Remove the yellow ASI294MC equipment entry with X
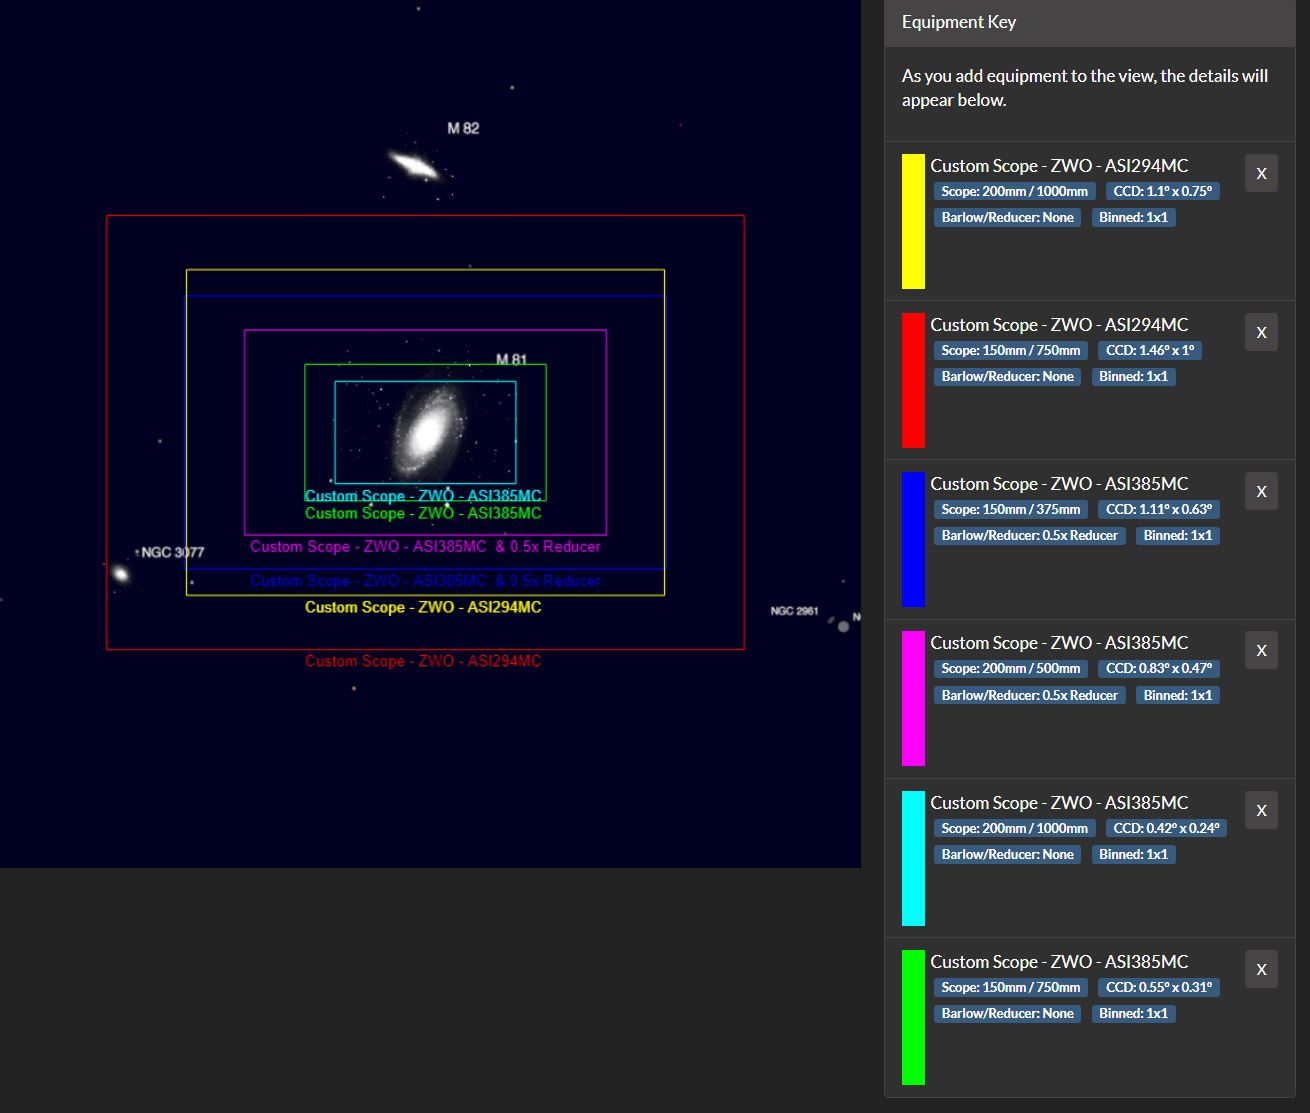The width and height of the screenshot is (1310, 1113). click(1261, 173)
